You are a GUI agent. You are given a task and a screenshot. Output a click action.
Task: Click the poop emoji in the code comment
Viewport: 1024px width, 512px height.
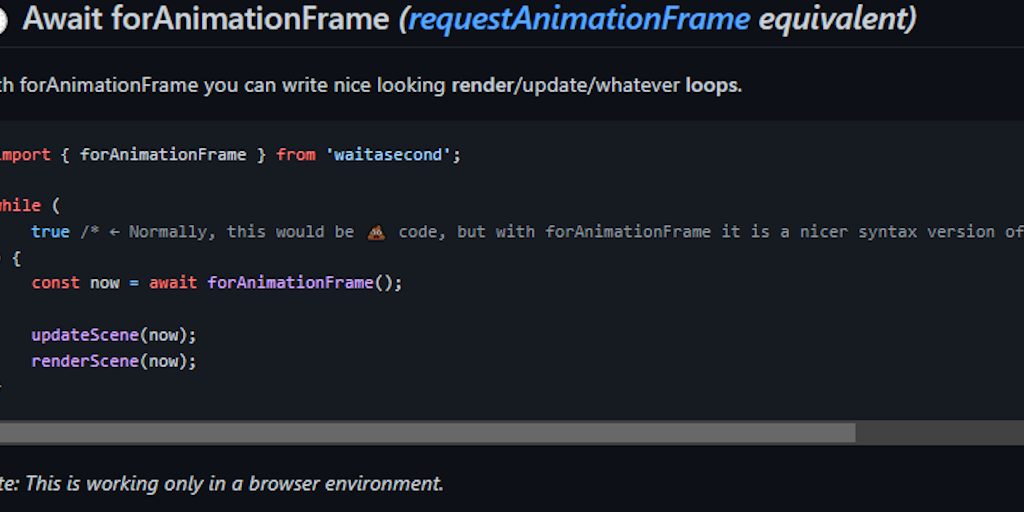(x=377, y=232)
